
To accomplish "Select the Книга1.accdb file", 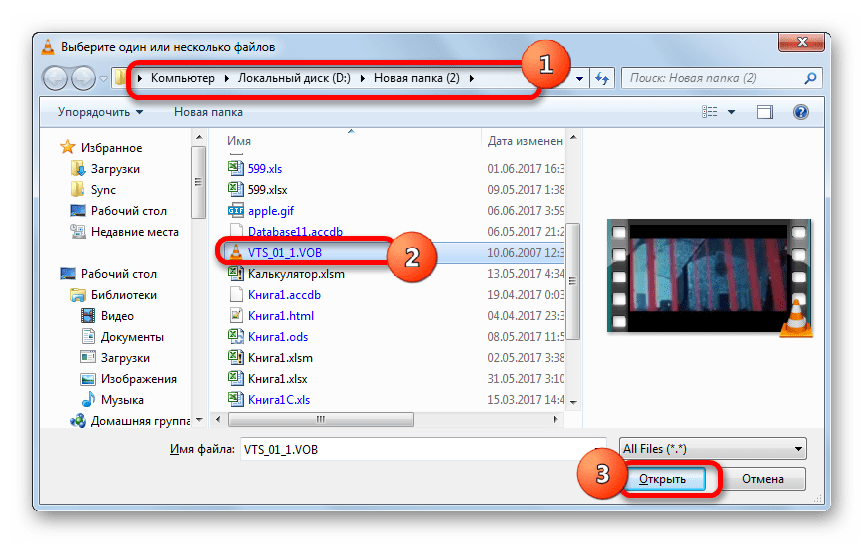I will pyautogui.click(x=284, y=295).
